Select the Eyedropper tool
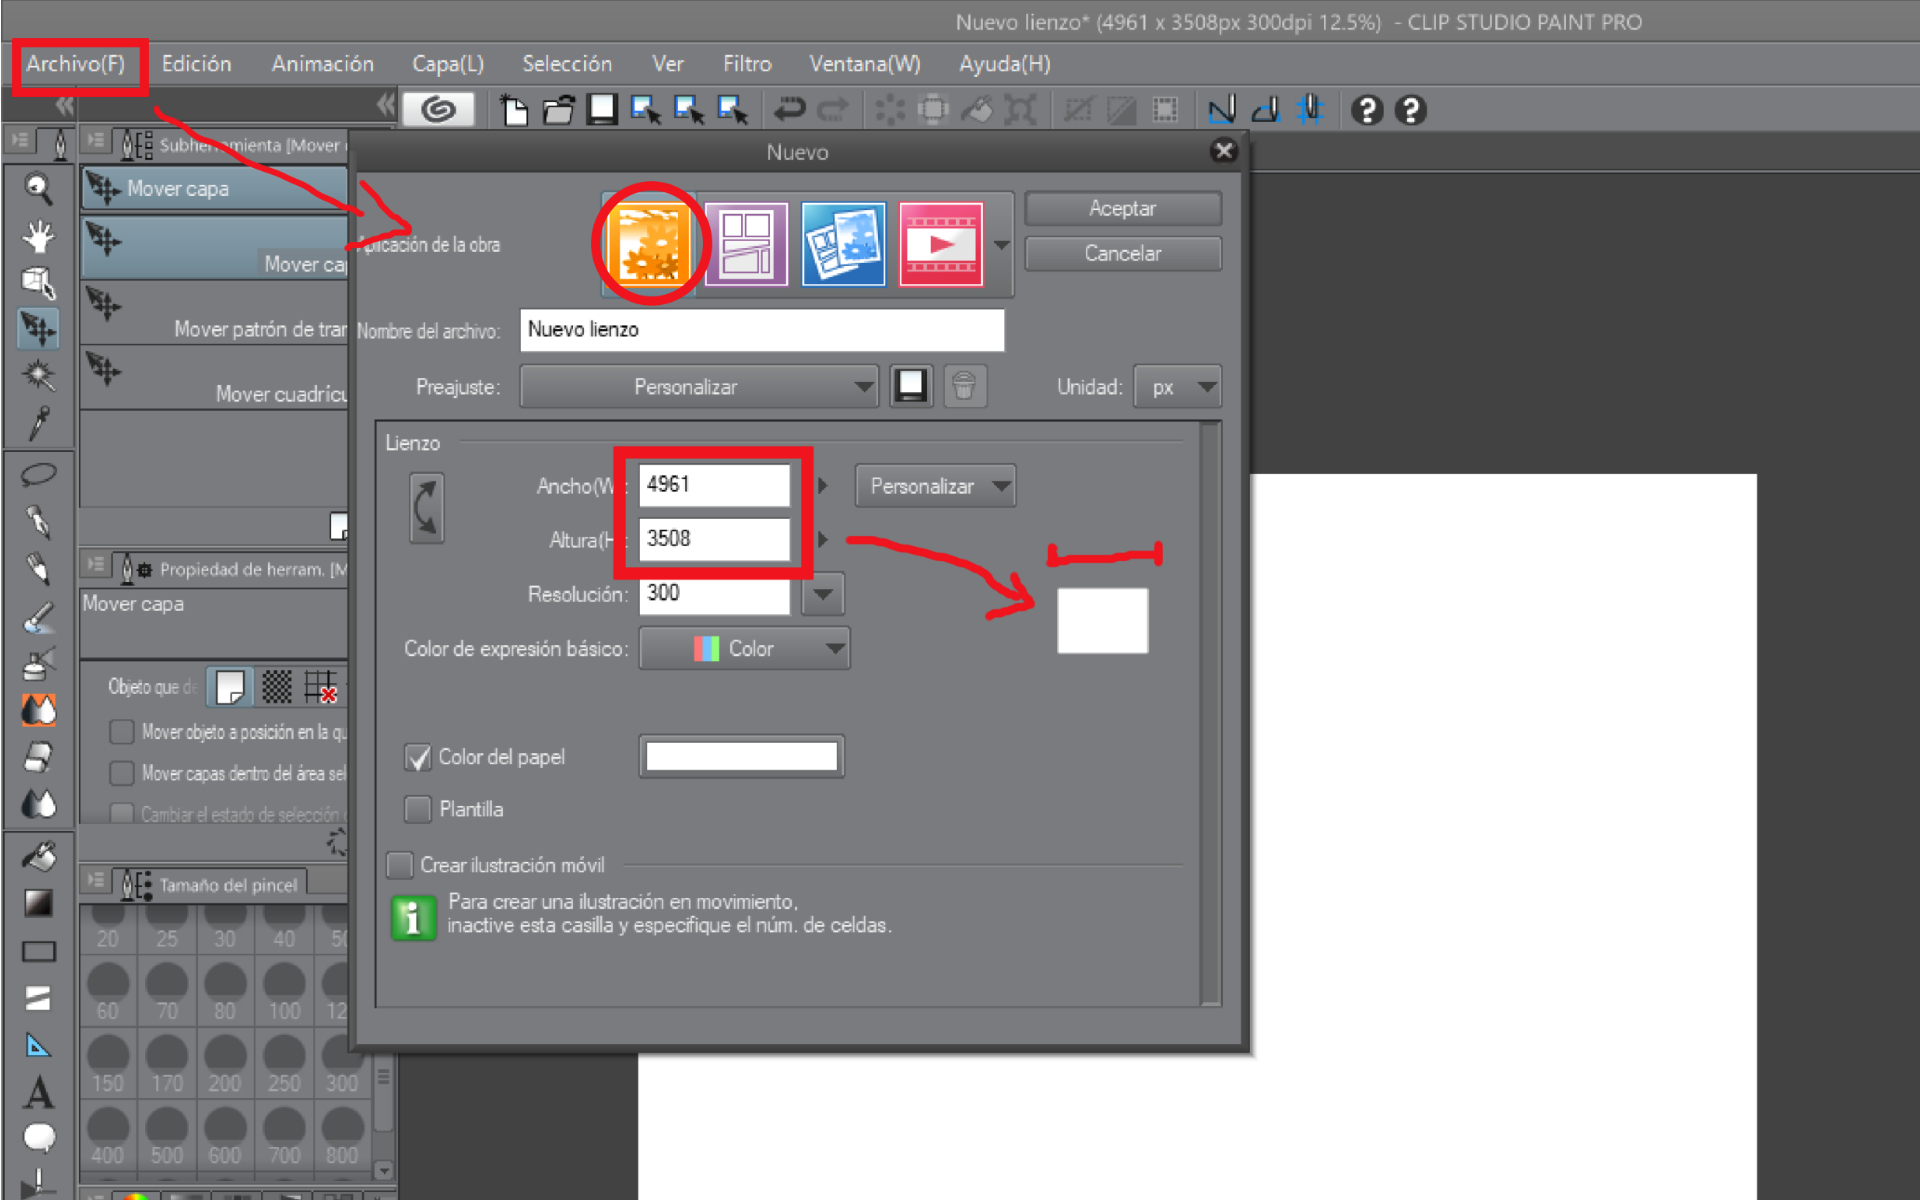 point(38,423)
